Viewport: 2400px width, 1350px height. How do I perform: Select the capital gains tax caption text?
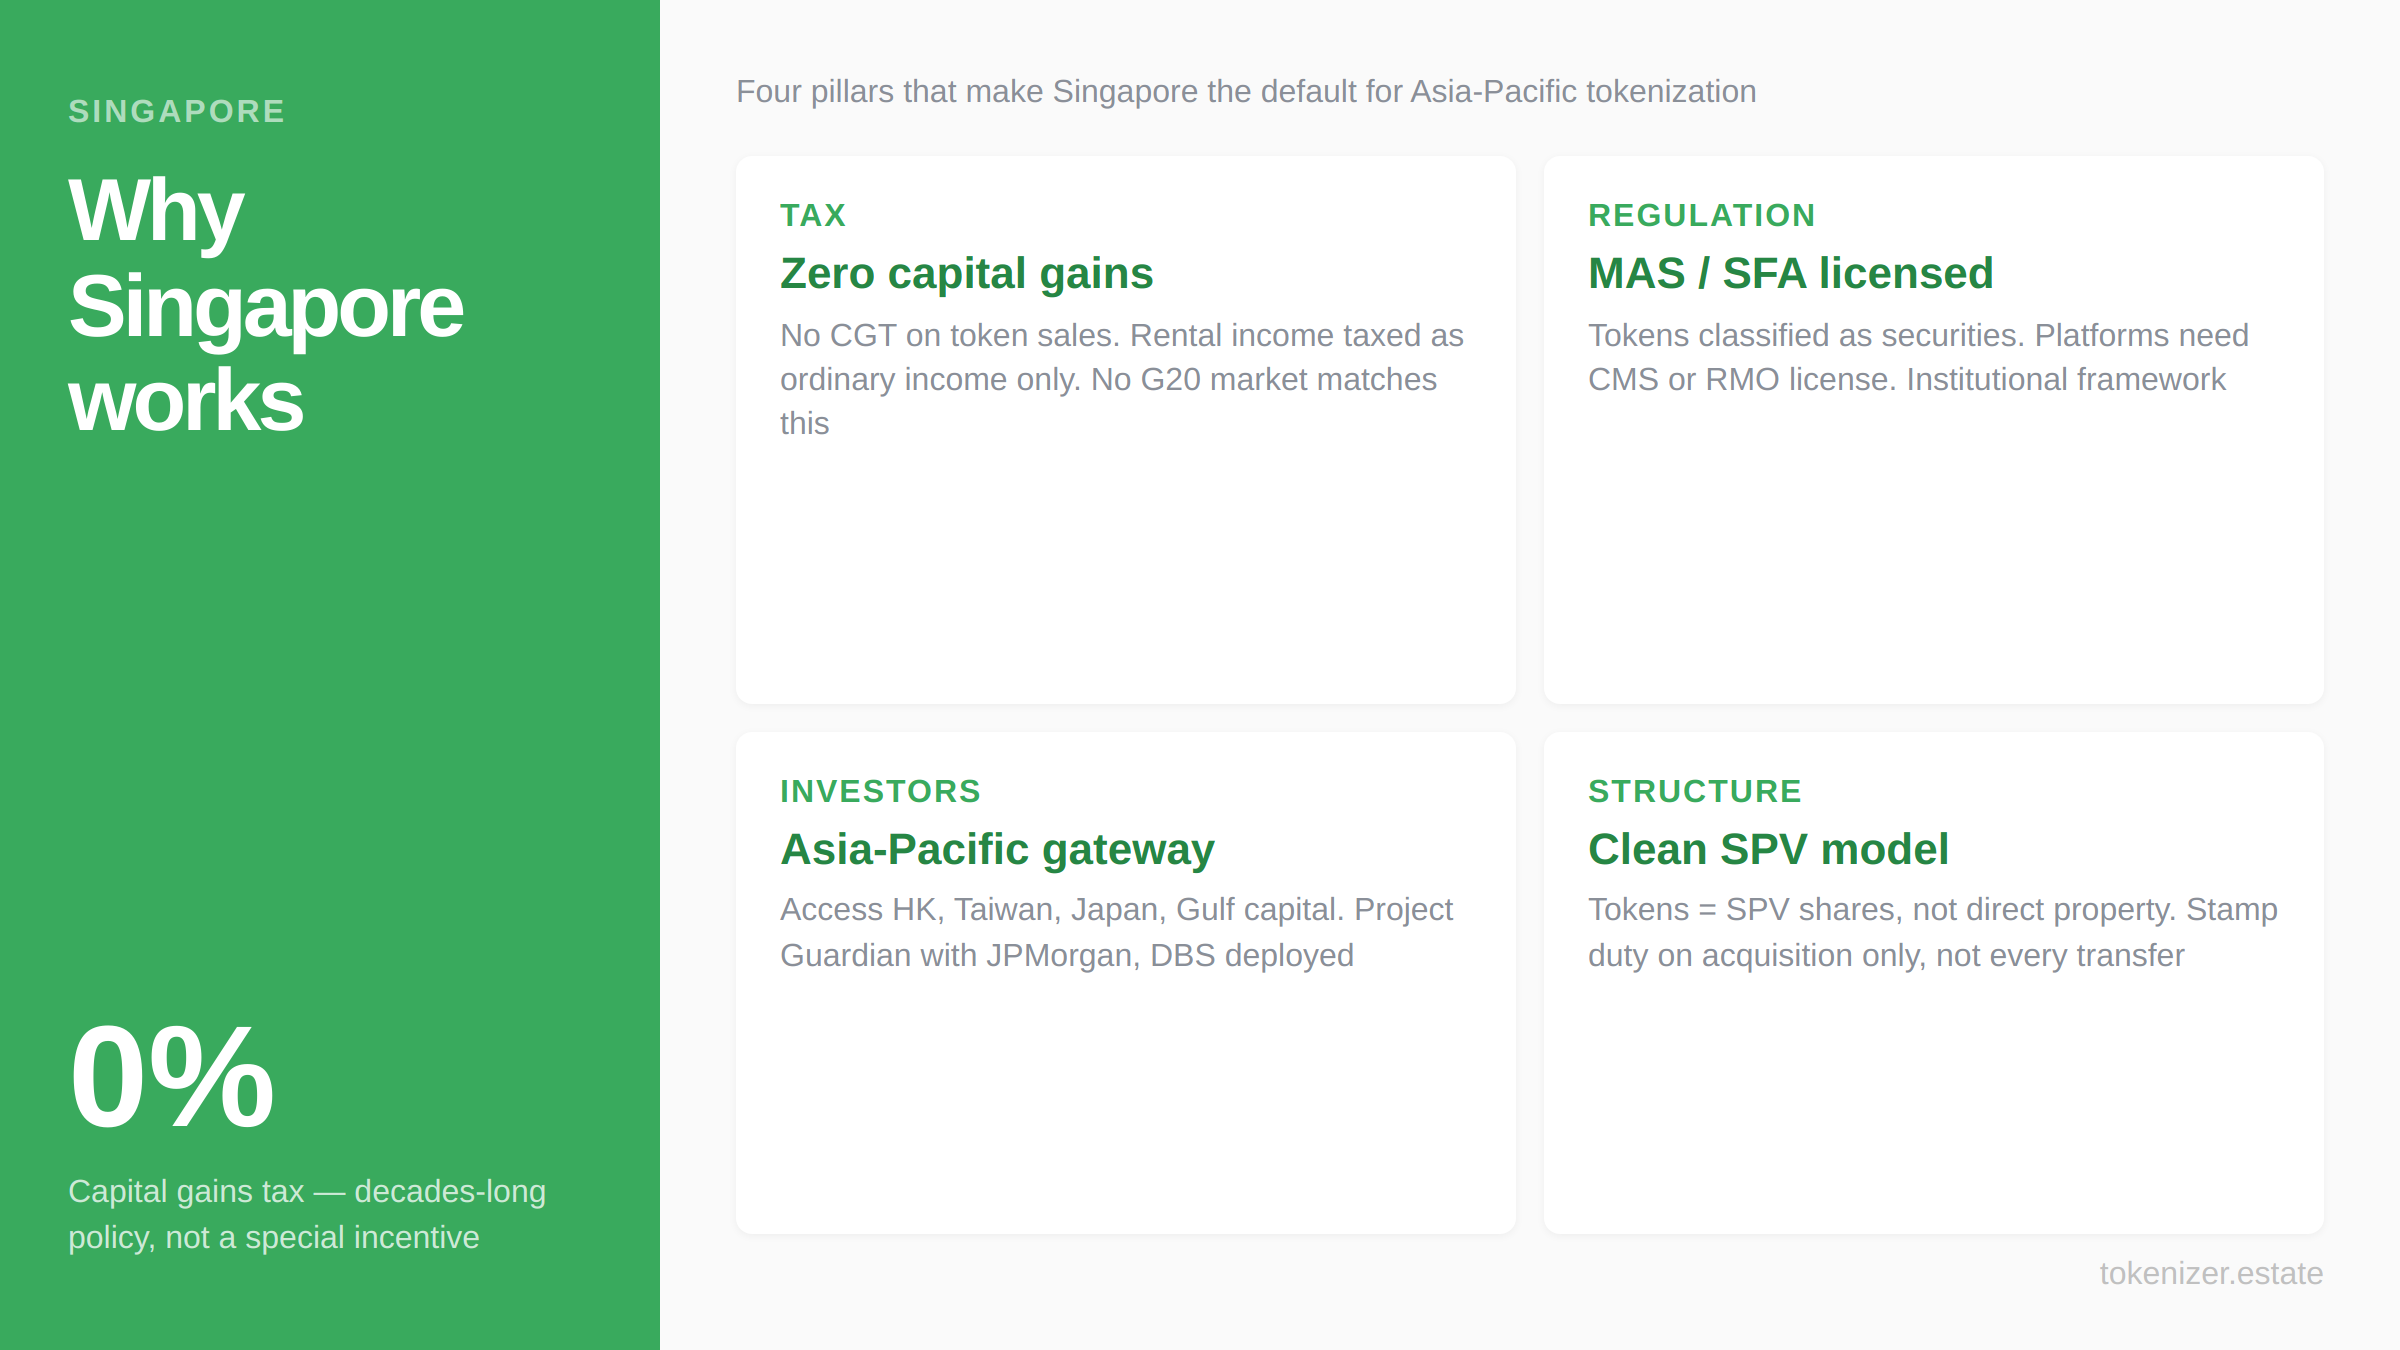(307, 1213)
